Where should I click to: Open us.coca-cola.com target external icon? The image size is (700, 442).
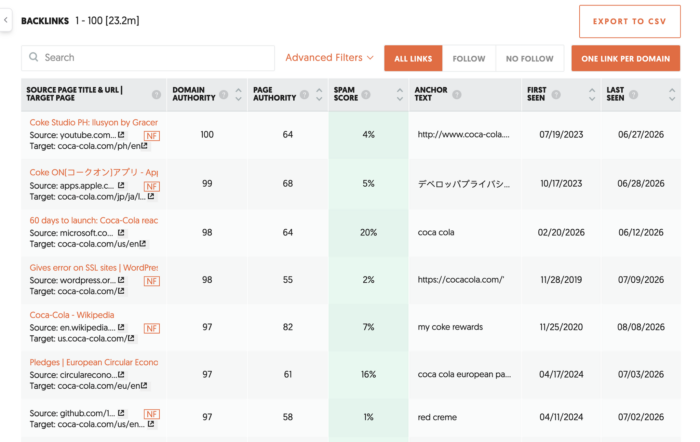click(131, 338)
